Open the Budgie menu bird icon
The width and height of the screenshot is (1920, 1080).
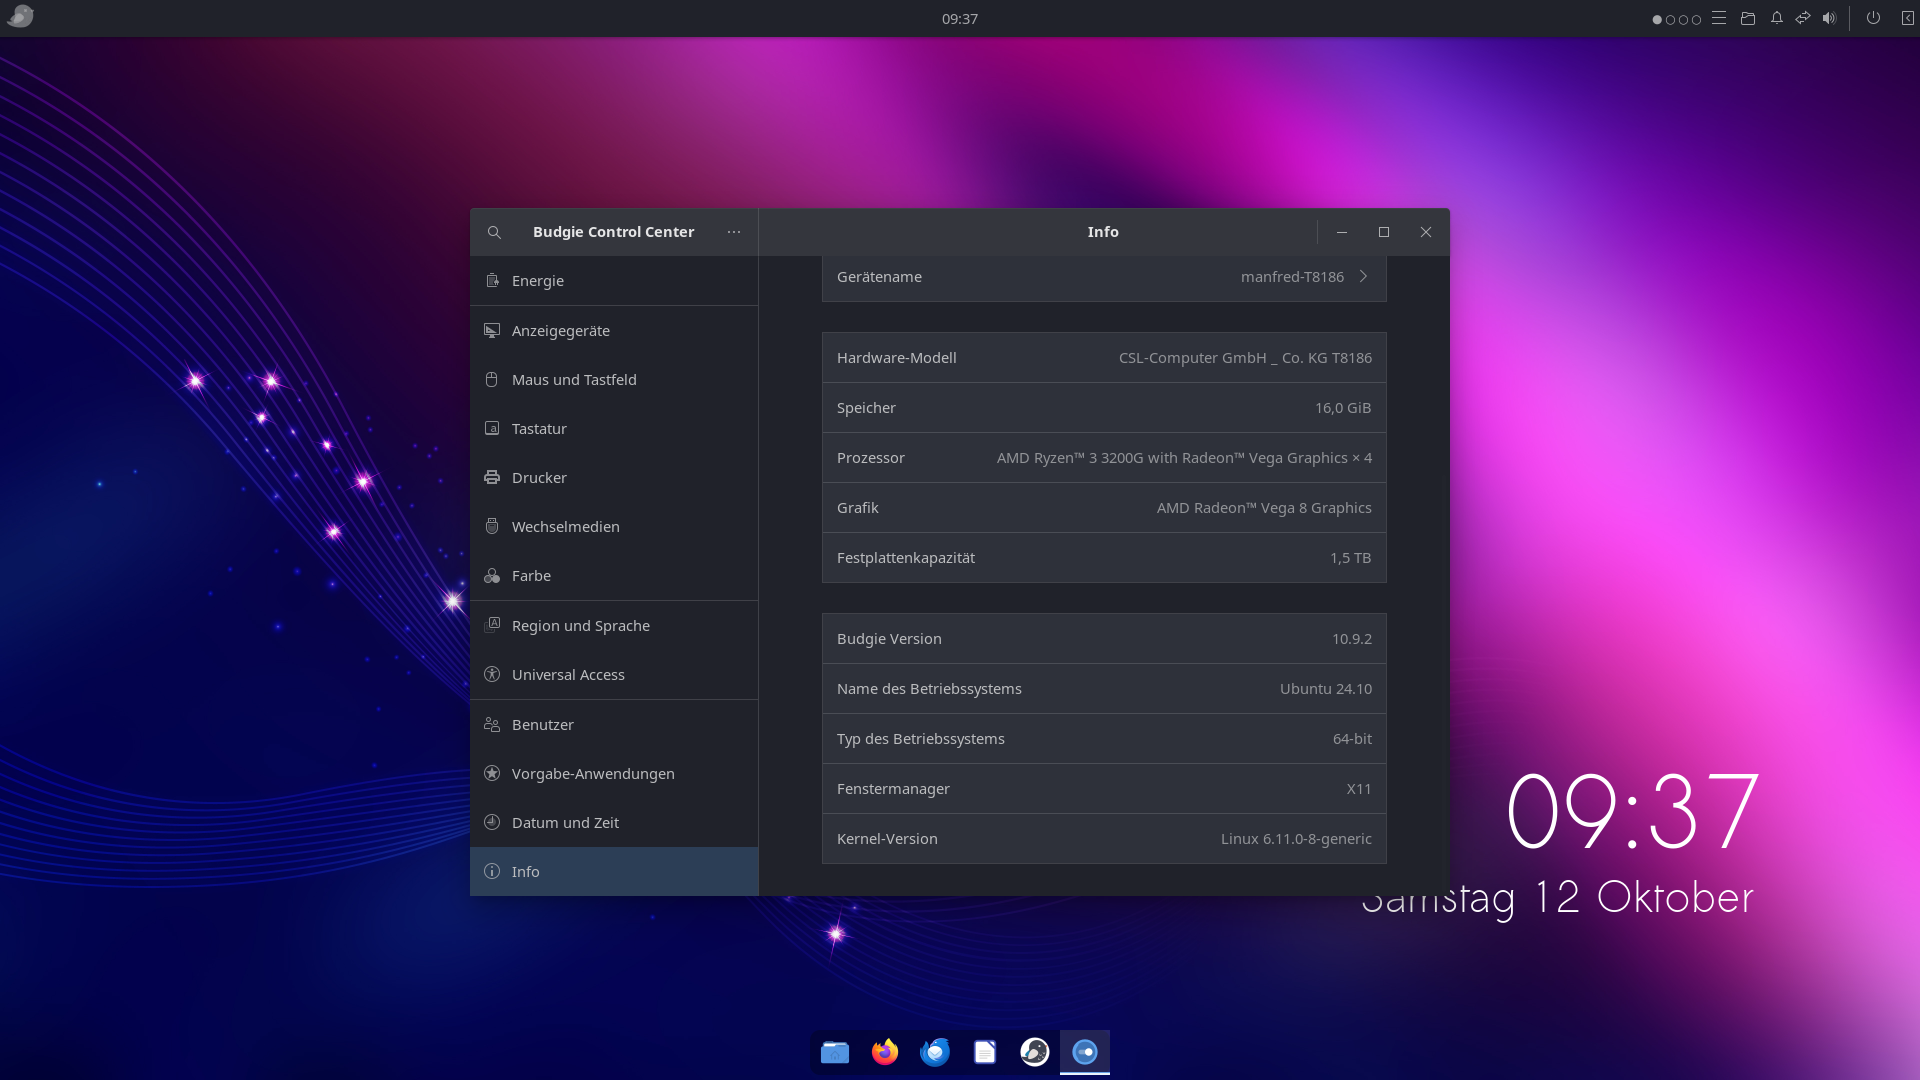pos(20,17)
